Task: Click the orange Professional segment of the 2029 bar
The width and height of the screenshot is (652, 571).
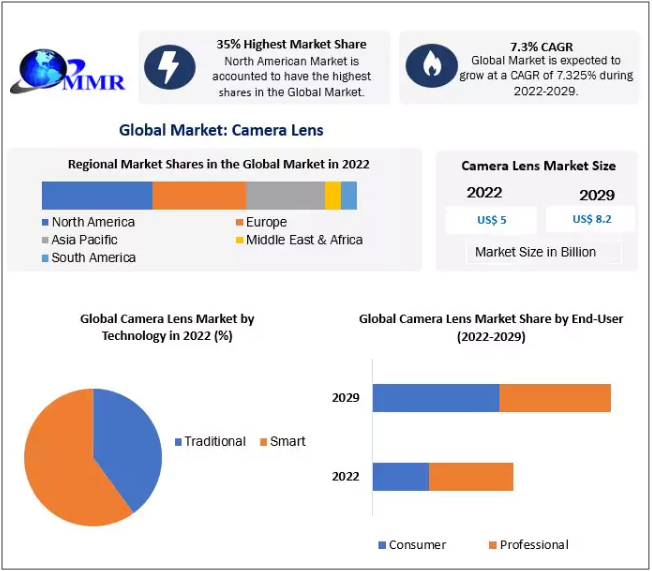Action: (555, 398)
